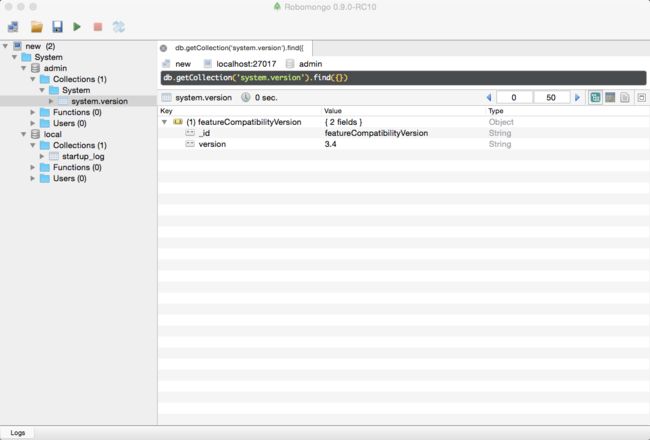Click the connection icon beside 'new' label
This screenshot has height=440, width=650.
[x=166, y=64]
